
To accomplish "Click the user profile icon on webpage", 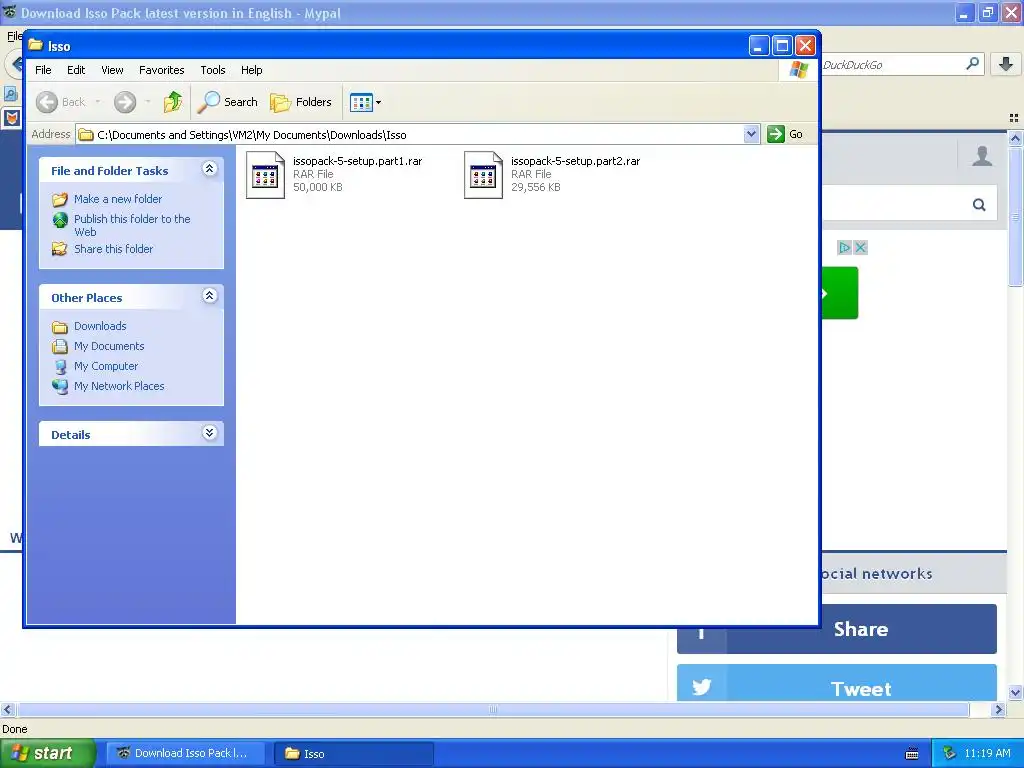I will tap(982, 156).
